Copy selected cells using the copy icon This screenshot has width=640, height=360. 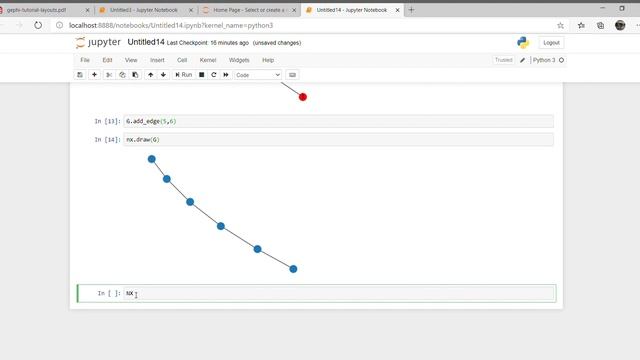(122, 75)
